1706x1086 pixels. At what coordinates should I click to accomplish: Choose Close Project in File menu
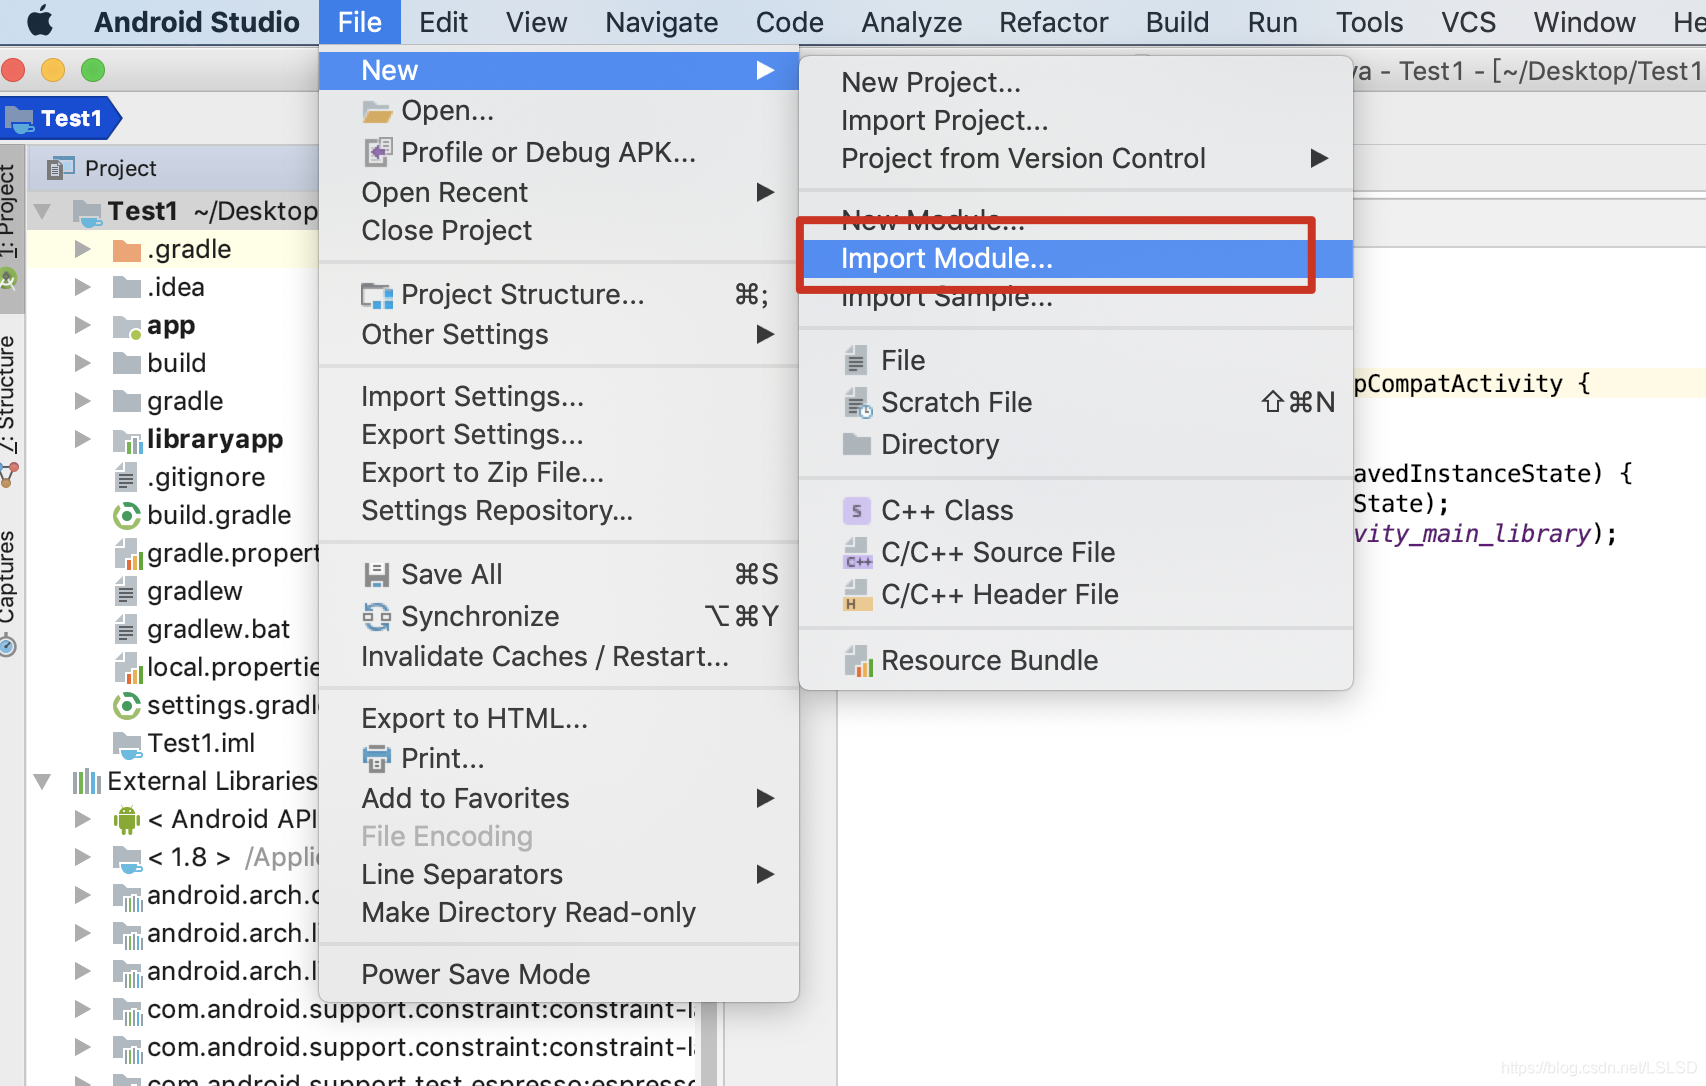pyautogui.click(x=559, y=231)
